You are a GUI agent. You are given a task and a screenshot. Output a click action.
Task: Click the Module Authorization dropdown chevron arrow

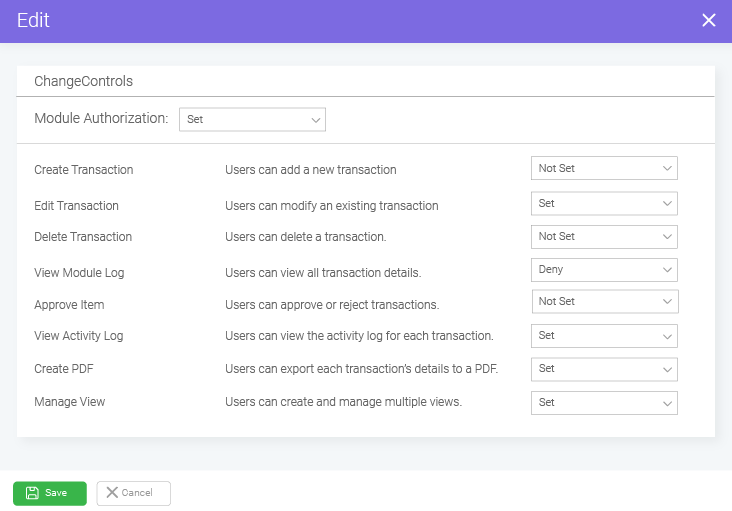[316, 120]
